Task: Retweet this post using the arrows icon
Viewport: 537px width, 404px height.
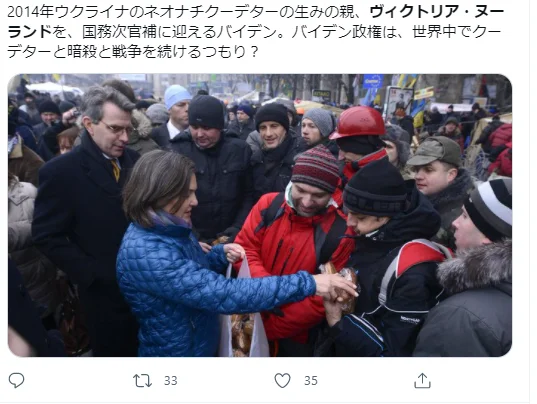Action: (x=142, y=380)
